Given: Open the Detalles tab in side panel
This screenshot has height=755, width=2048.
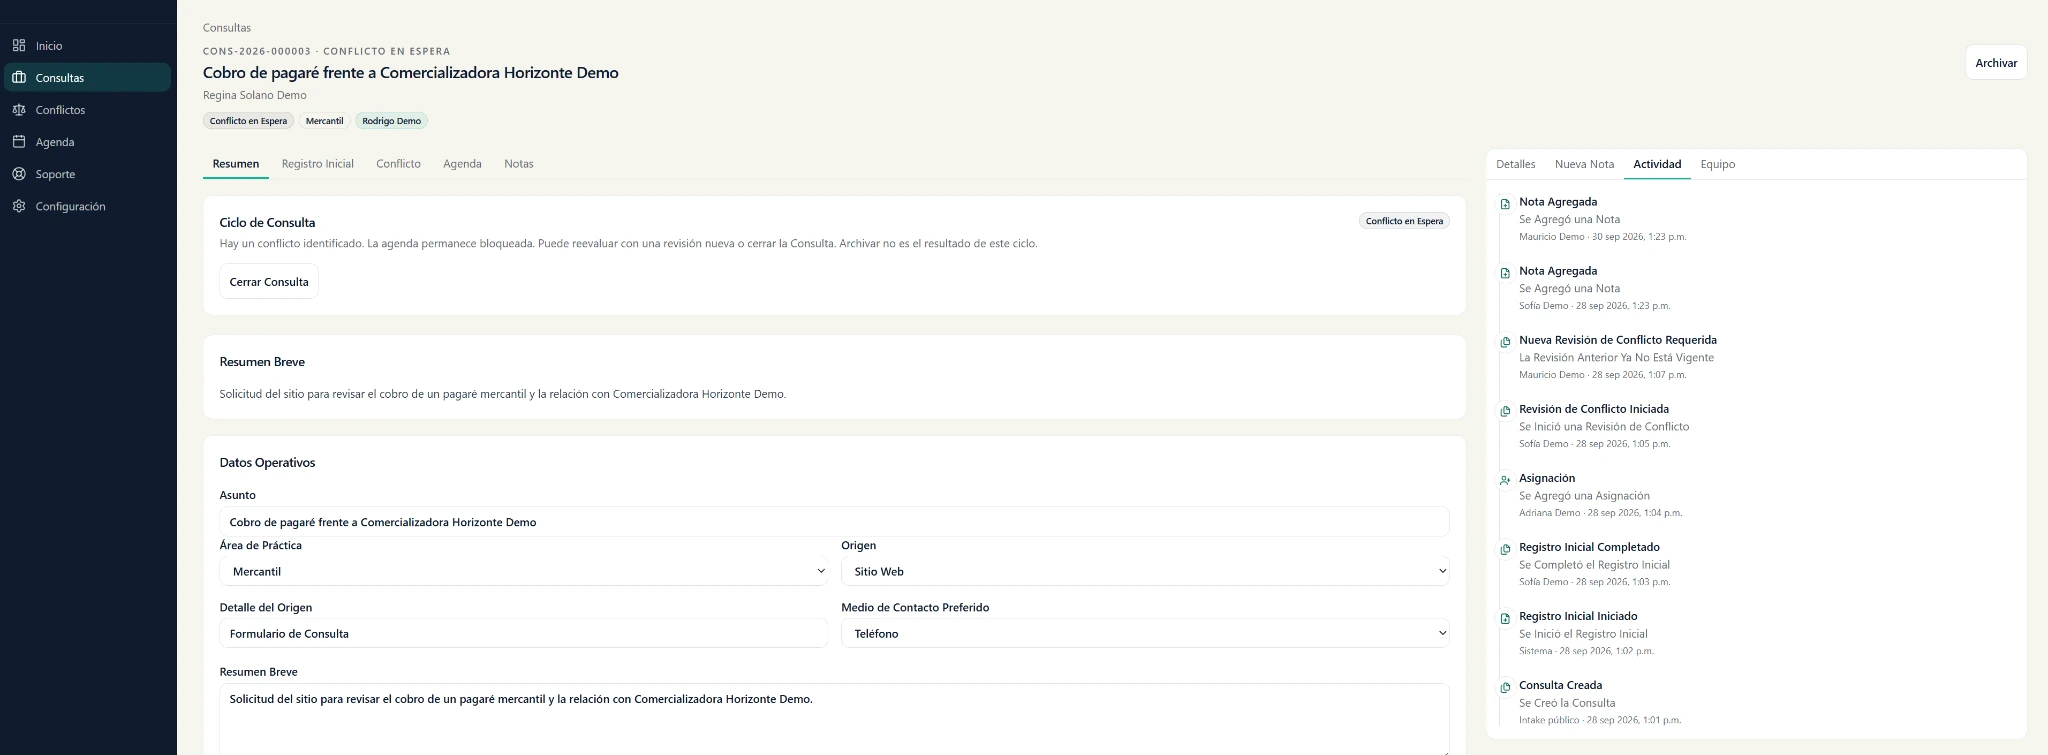Looking at the screenshot, I should point(1515,164).
